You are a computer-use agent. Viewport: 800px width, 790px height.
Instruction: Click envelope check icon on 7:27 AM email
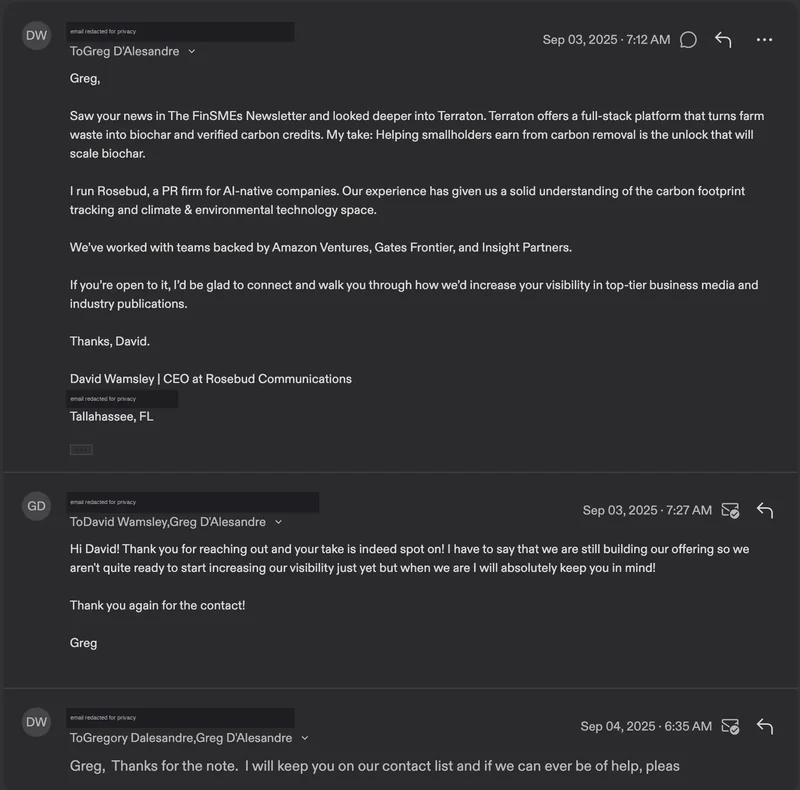pos(730,510)
